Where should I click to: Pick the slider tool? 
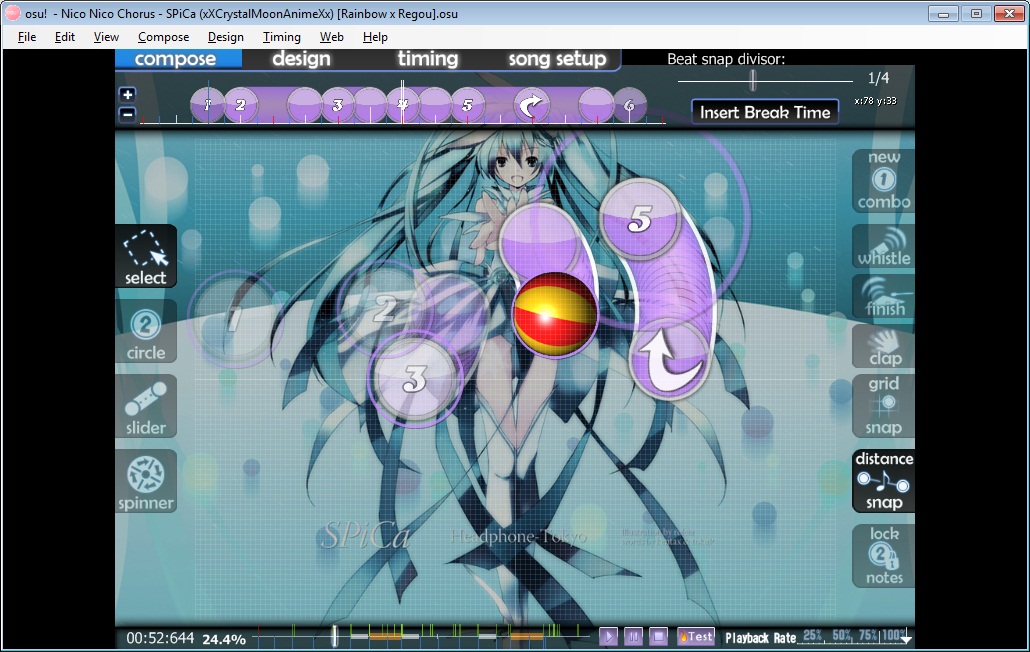point(146,407)
